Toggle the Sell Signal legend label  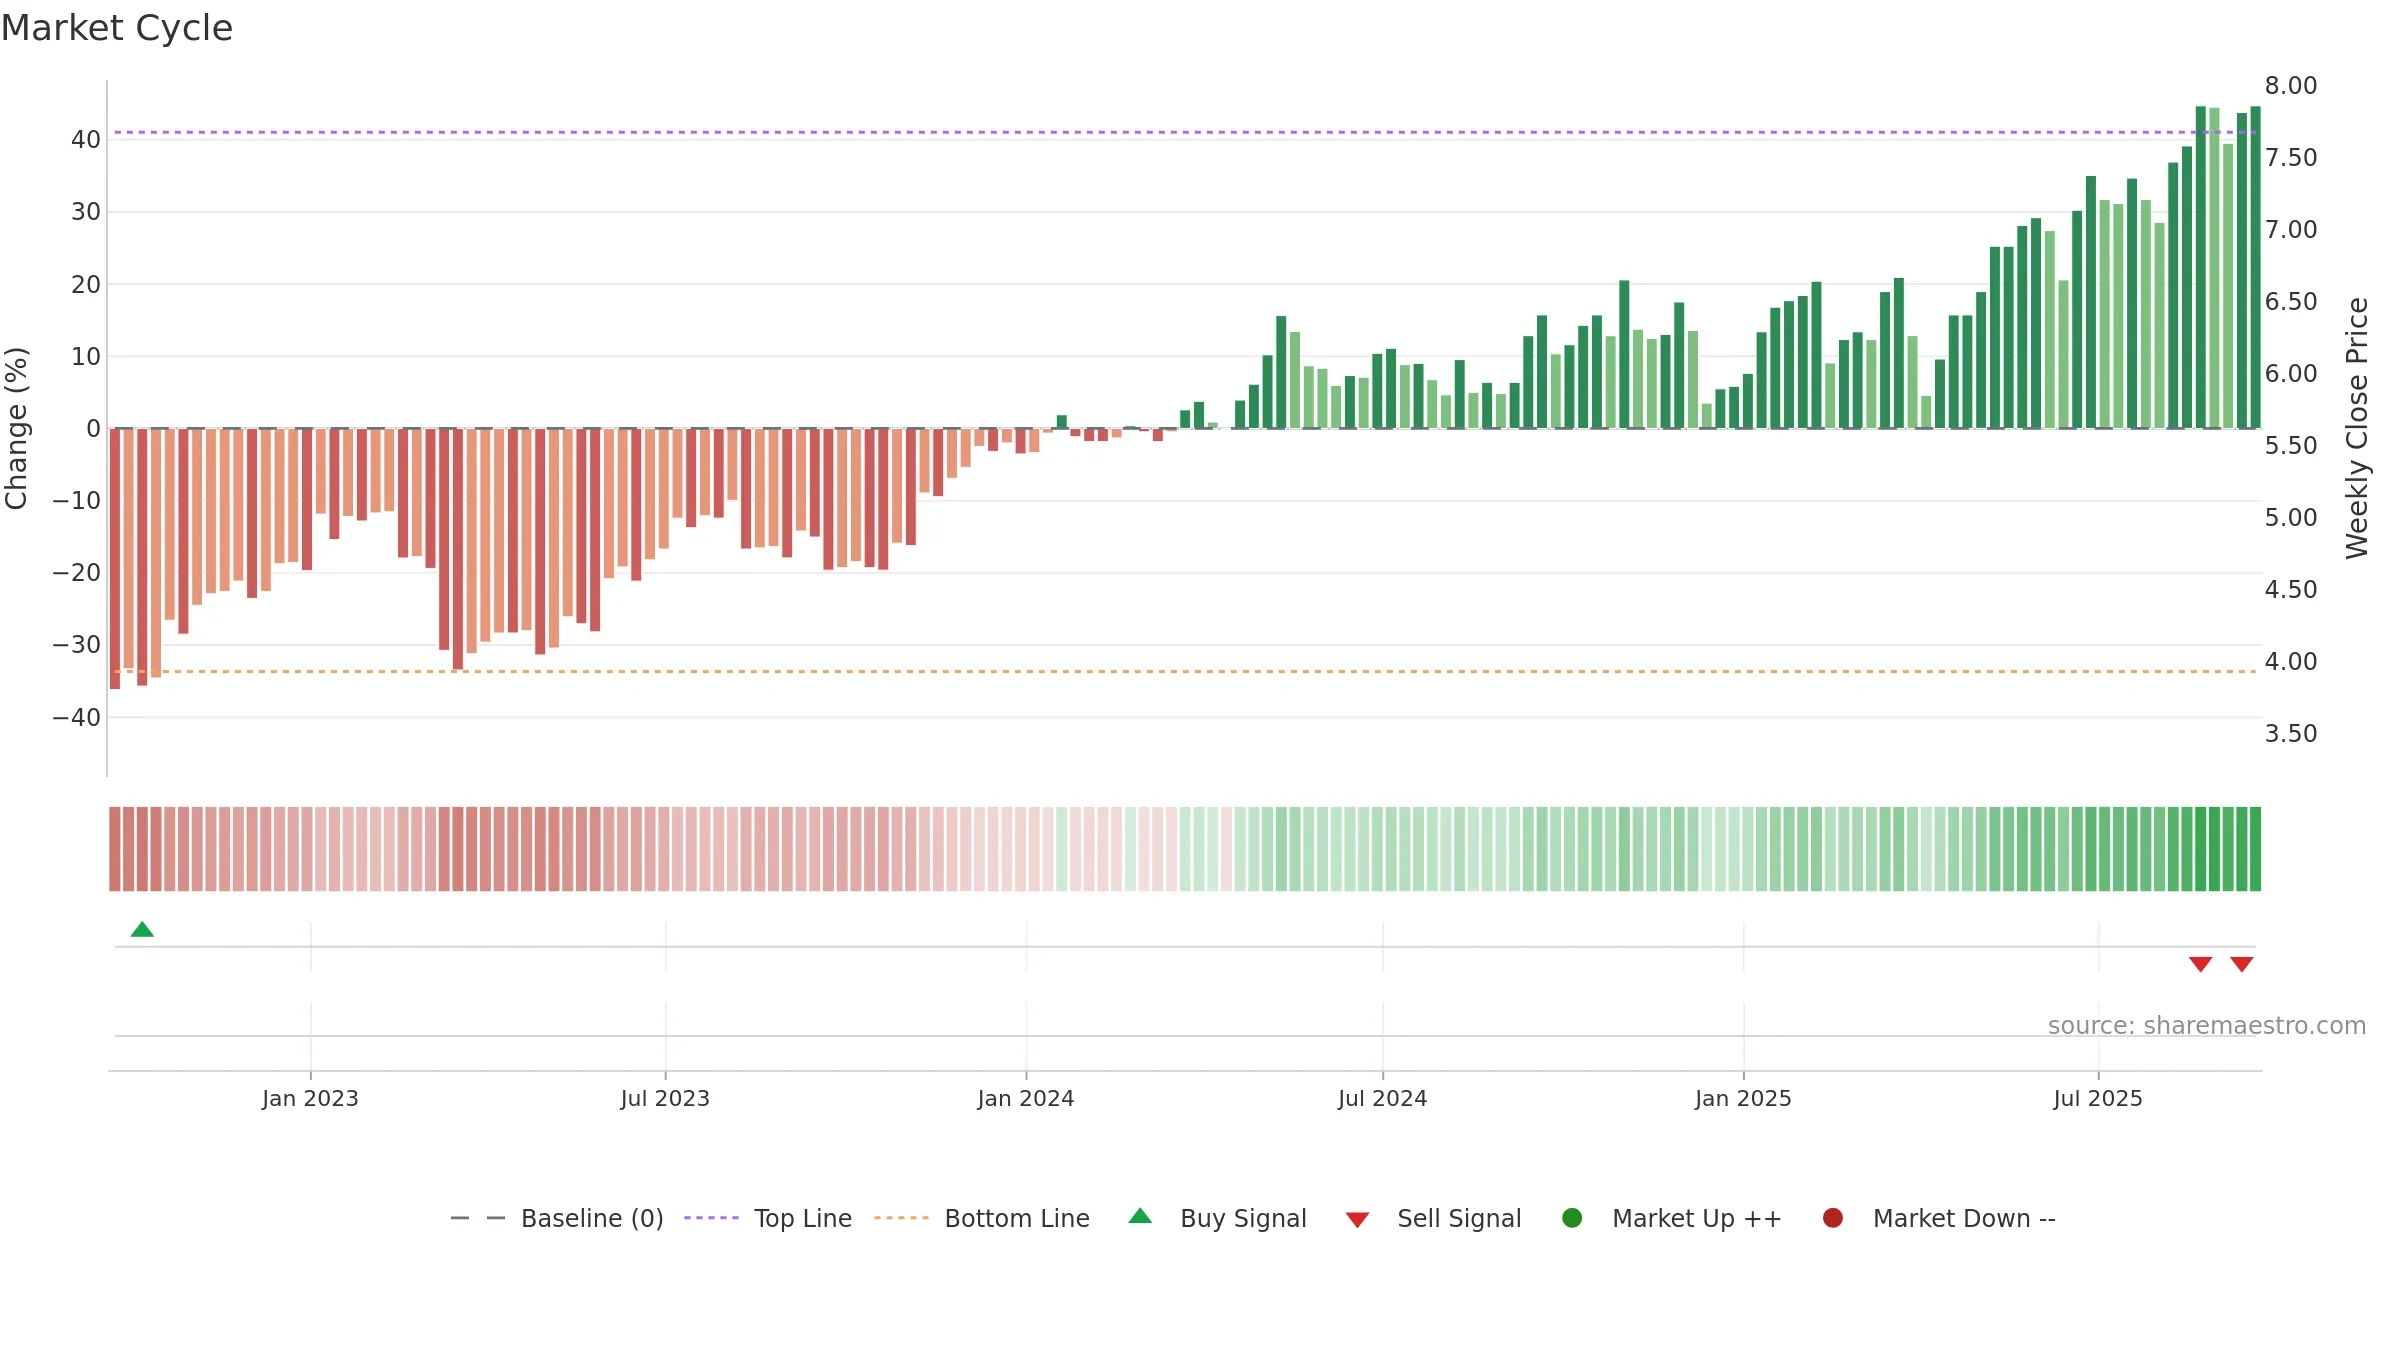1459,1218
